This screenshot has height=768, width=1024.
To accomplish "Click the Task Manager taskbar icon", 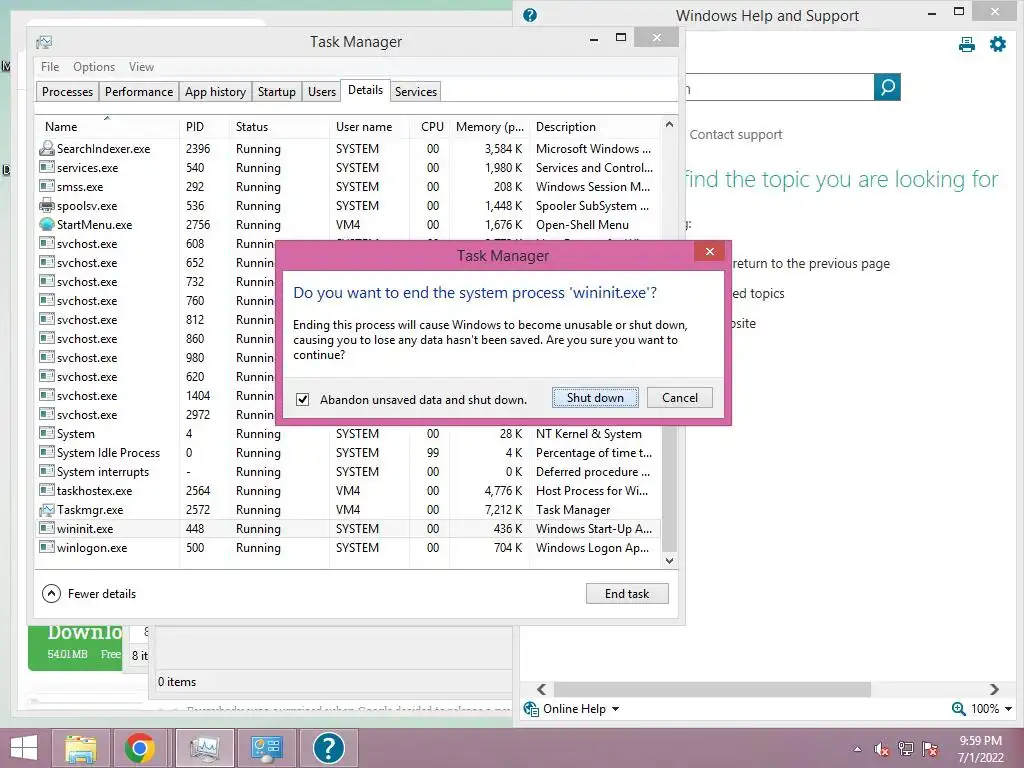I will pyautogui.click(x=204, y=748).
